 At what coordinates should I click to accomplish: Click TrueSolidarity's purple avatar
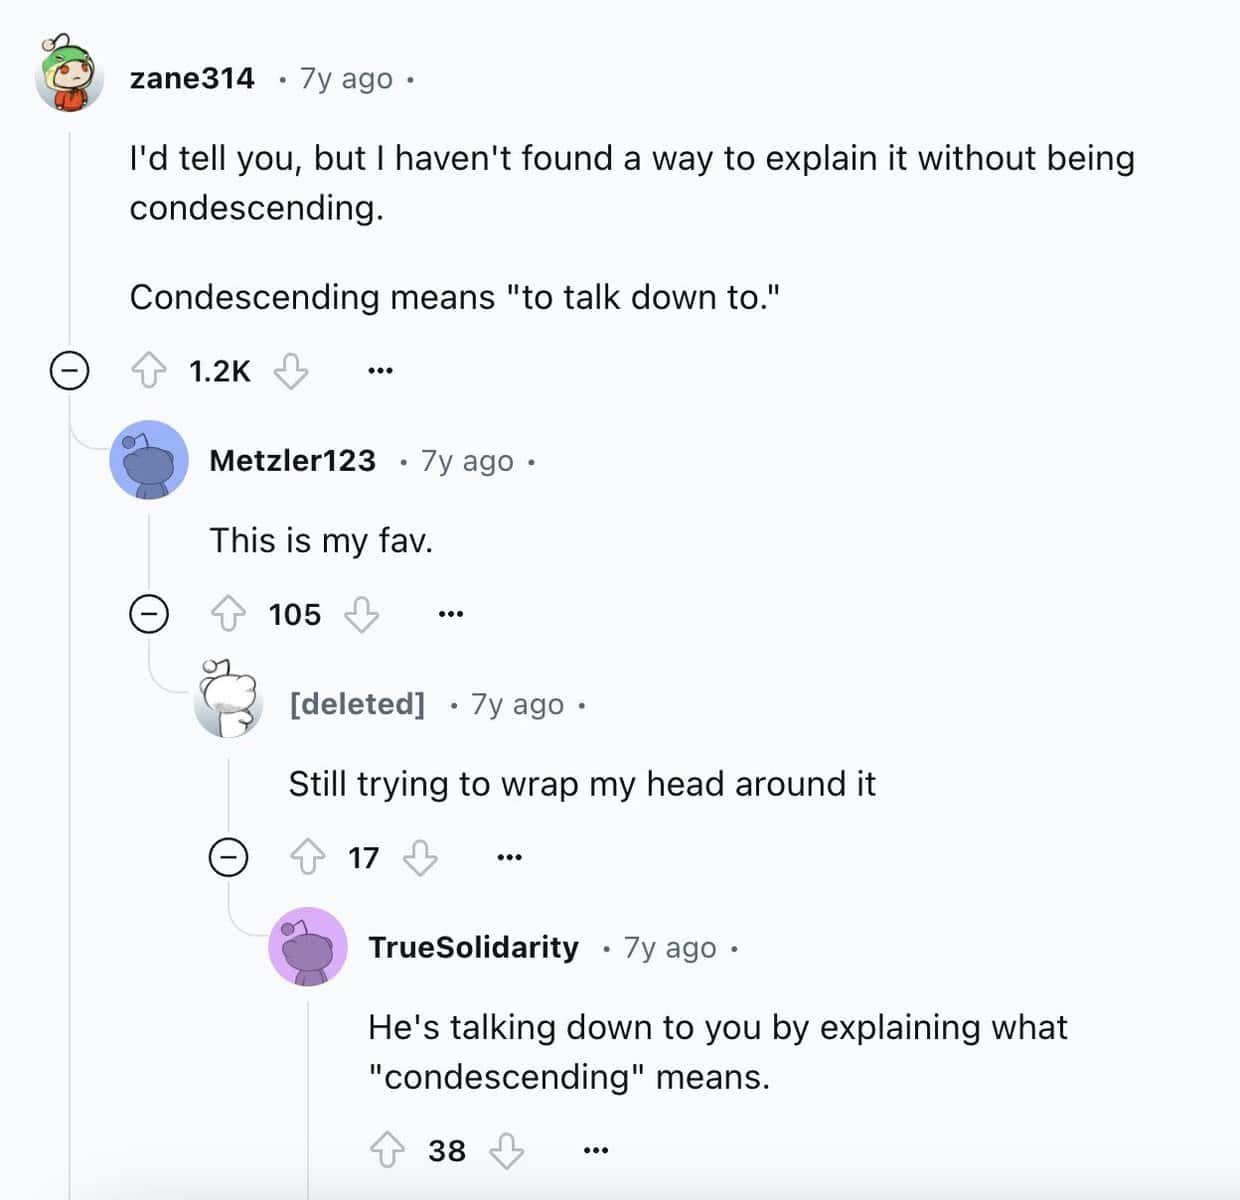coord(308,946)
